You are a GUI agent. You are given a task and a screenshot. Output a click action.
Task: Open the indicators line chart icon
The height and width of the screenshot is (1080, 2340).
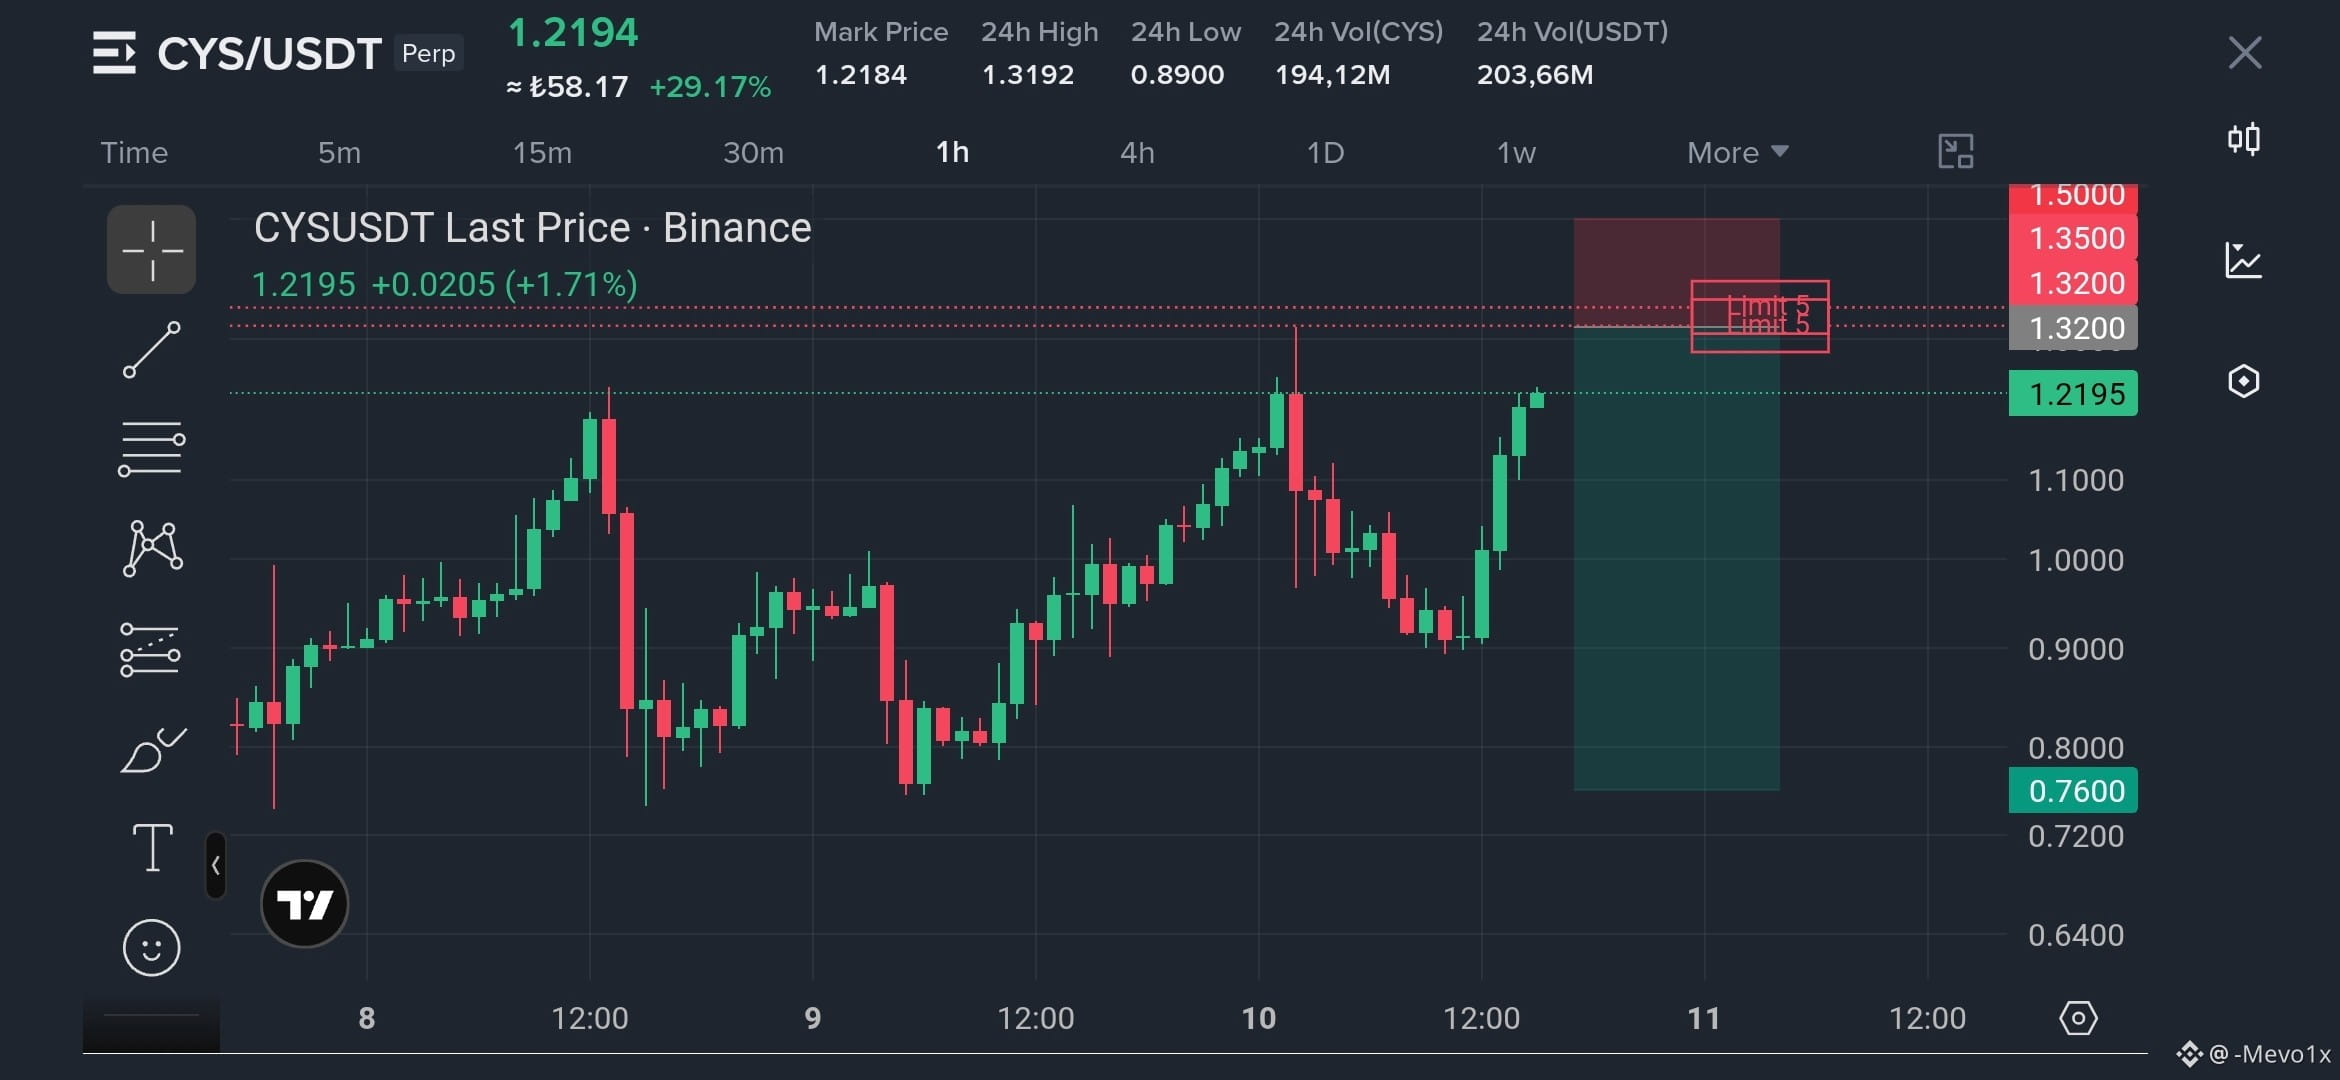(x=2244, y=260)
